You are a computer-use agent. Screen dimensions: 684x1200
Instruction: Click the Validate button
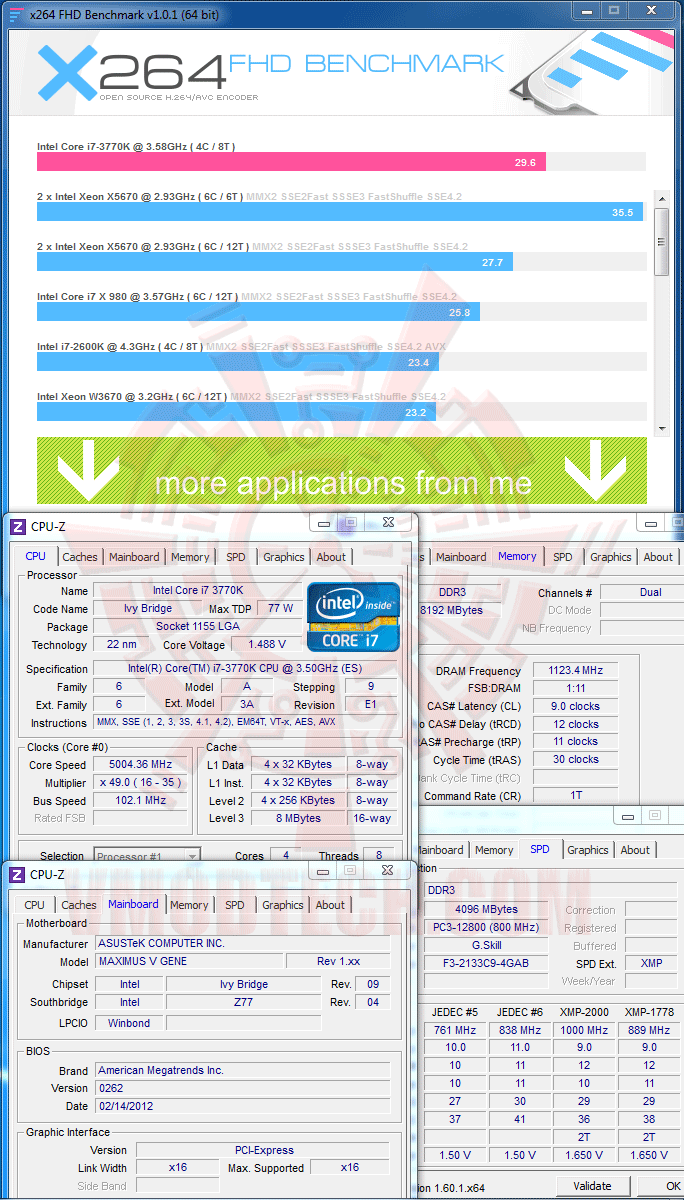point(592,1186)
